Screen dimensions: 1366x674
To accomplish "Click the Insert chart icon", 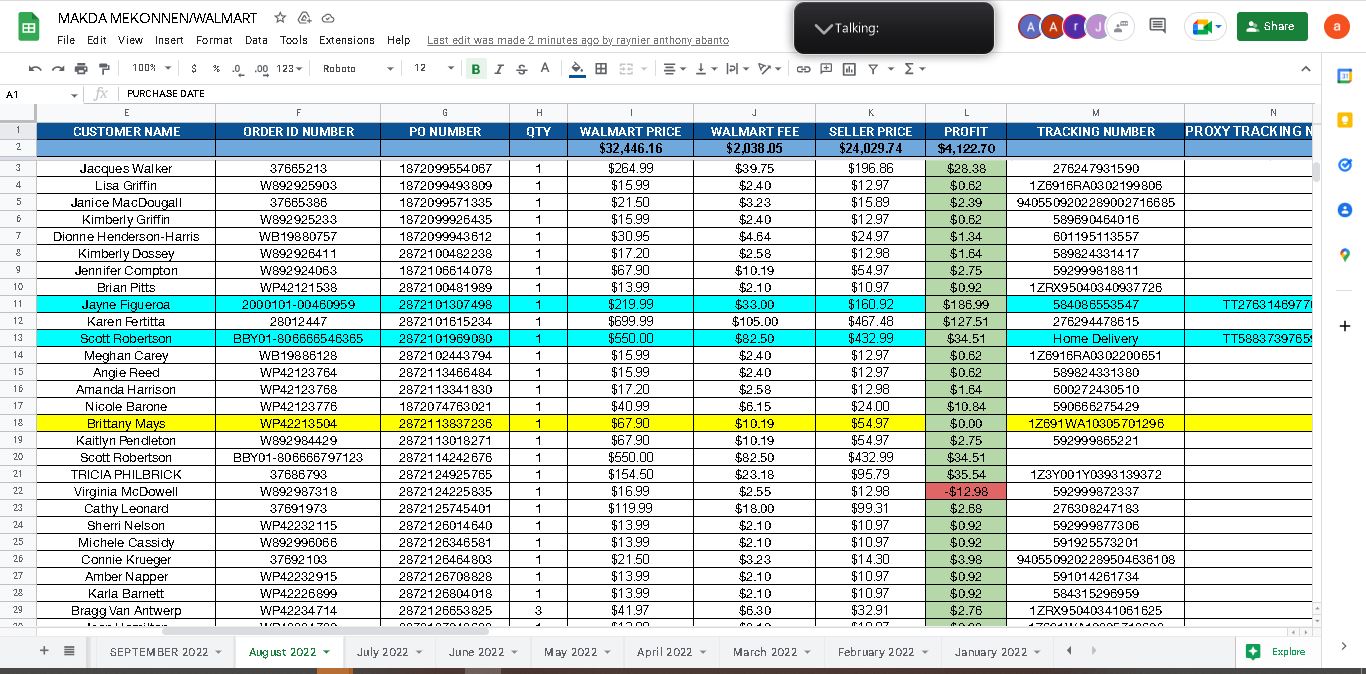I will coord(849,69).
